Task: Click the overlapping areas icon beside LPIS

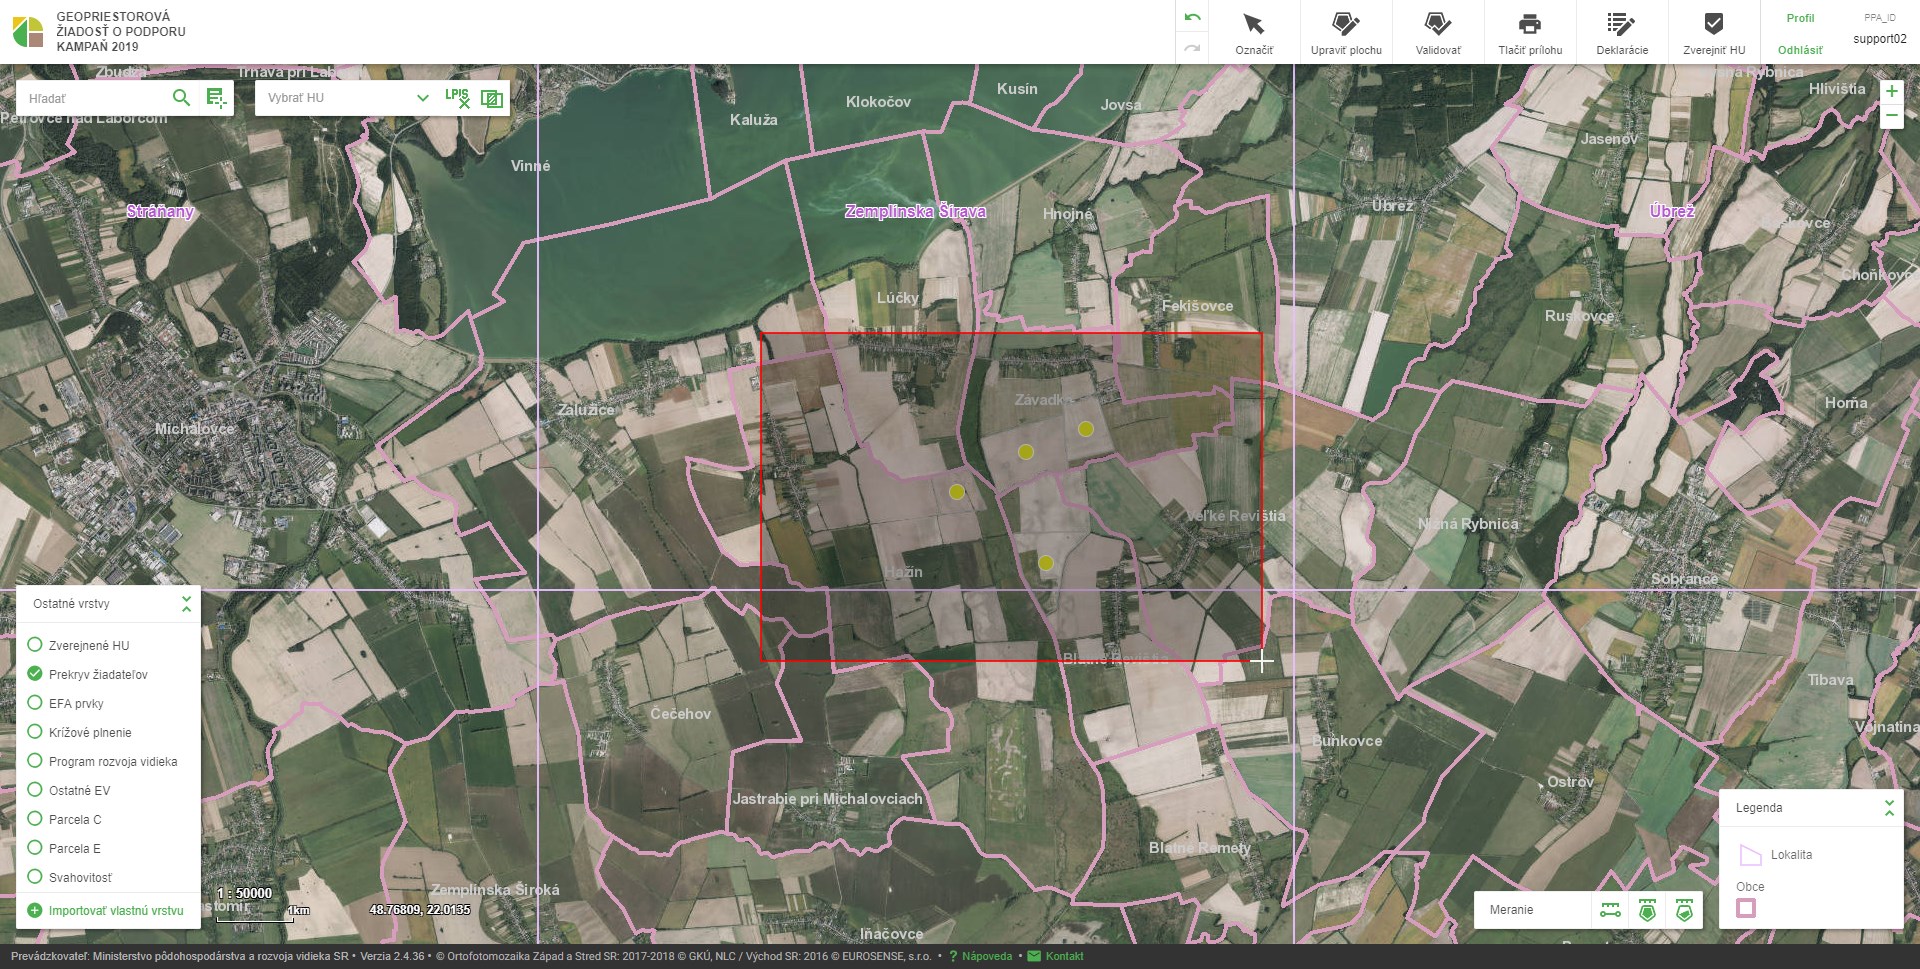Action: (491, 98)
